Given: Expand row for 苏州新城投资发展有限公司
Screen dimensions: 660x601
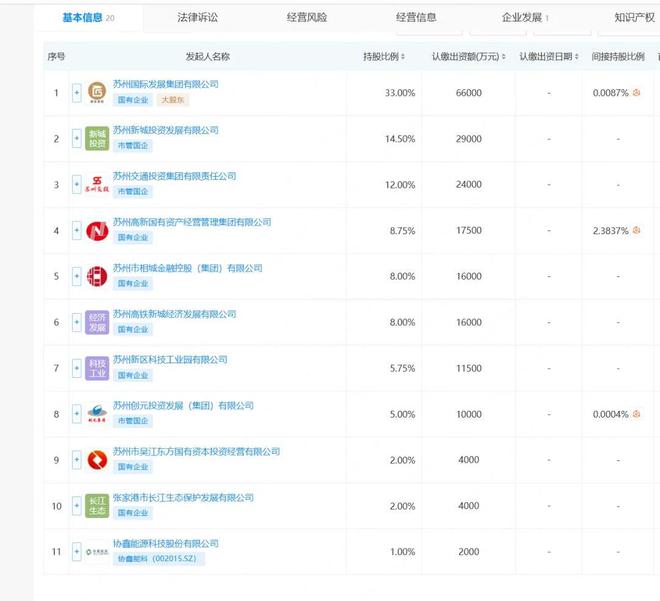Looking at the screenshot, I should coord(77,138).
